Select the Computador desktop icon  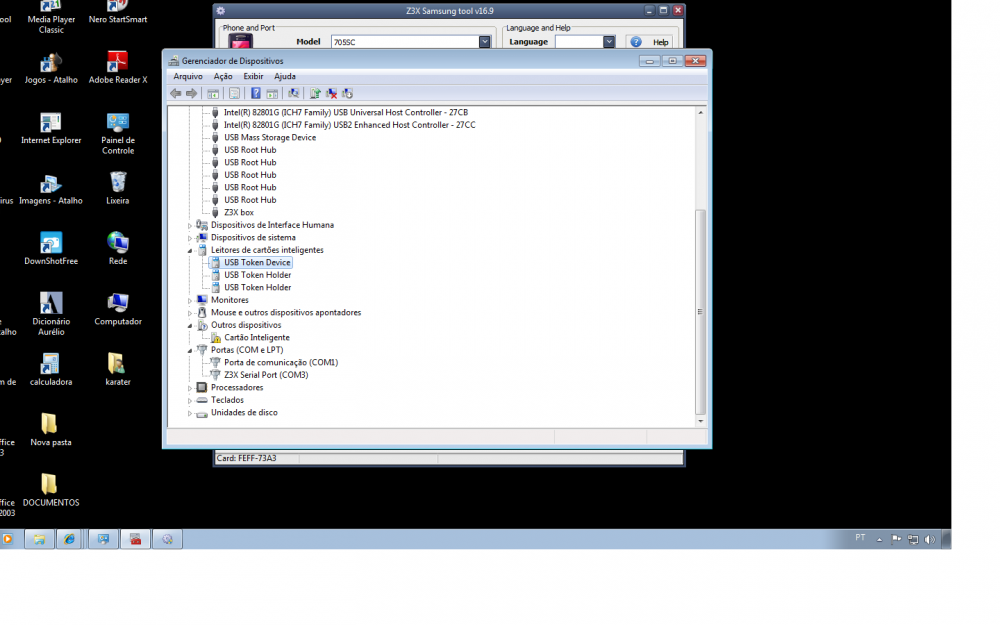pos(118,309)
